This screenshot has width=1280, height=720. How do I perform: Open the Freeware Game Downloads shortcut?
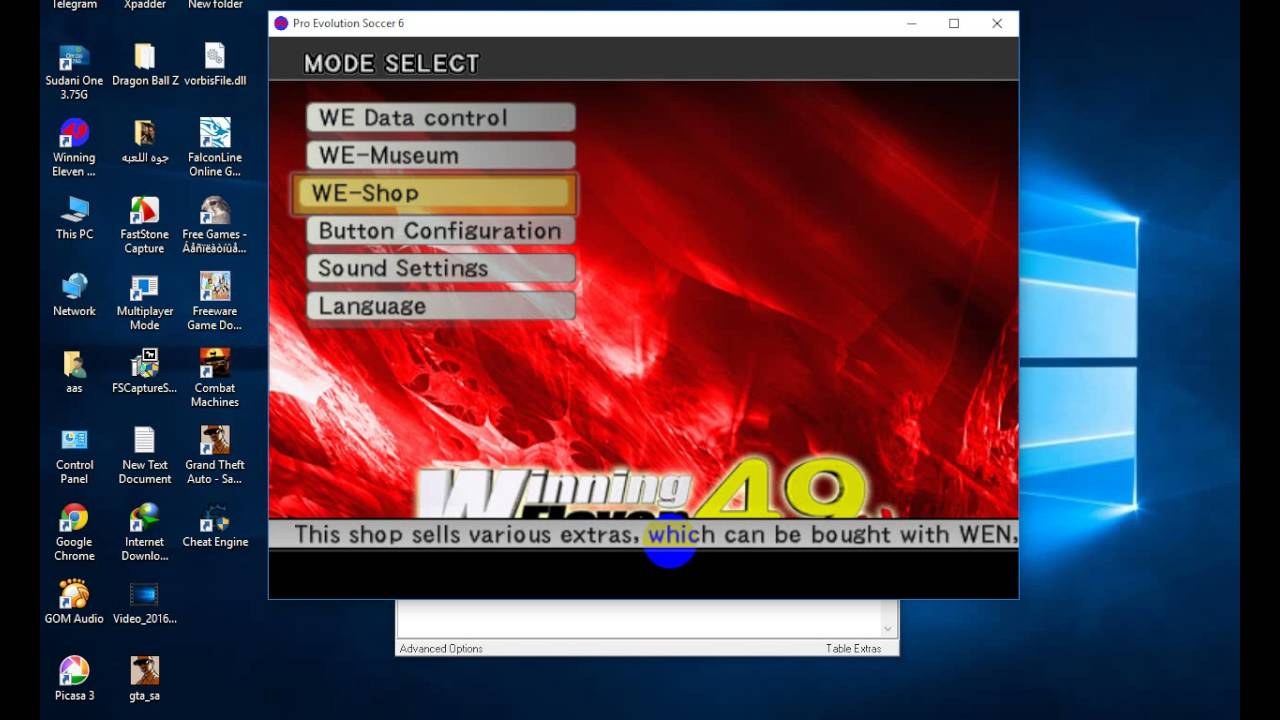point(215,302)
